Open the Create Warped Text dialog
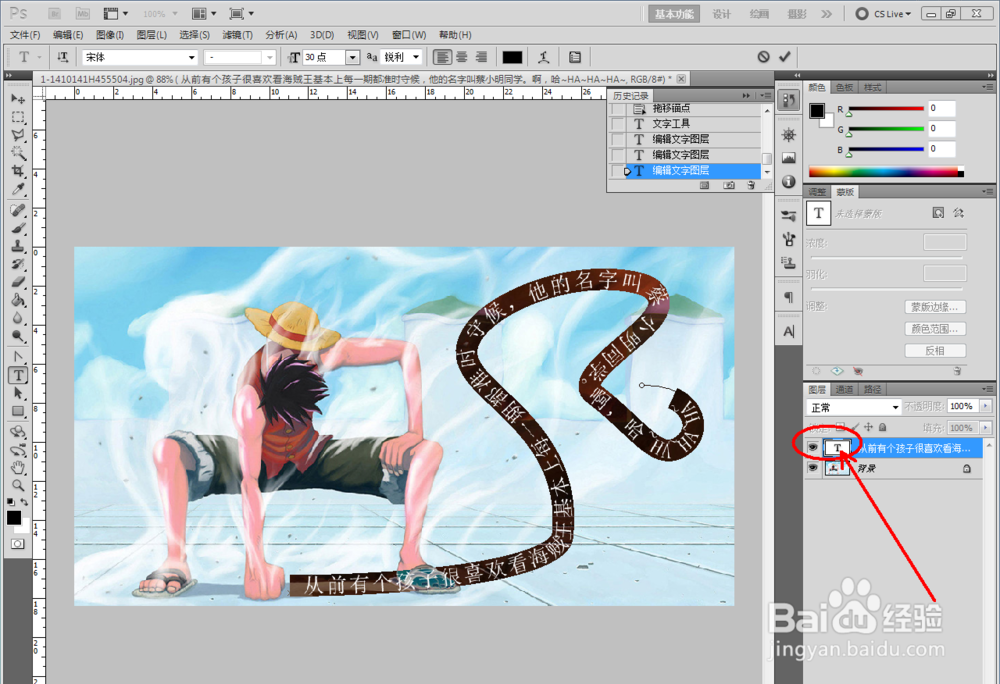 pos(543,57)
